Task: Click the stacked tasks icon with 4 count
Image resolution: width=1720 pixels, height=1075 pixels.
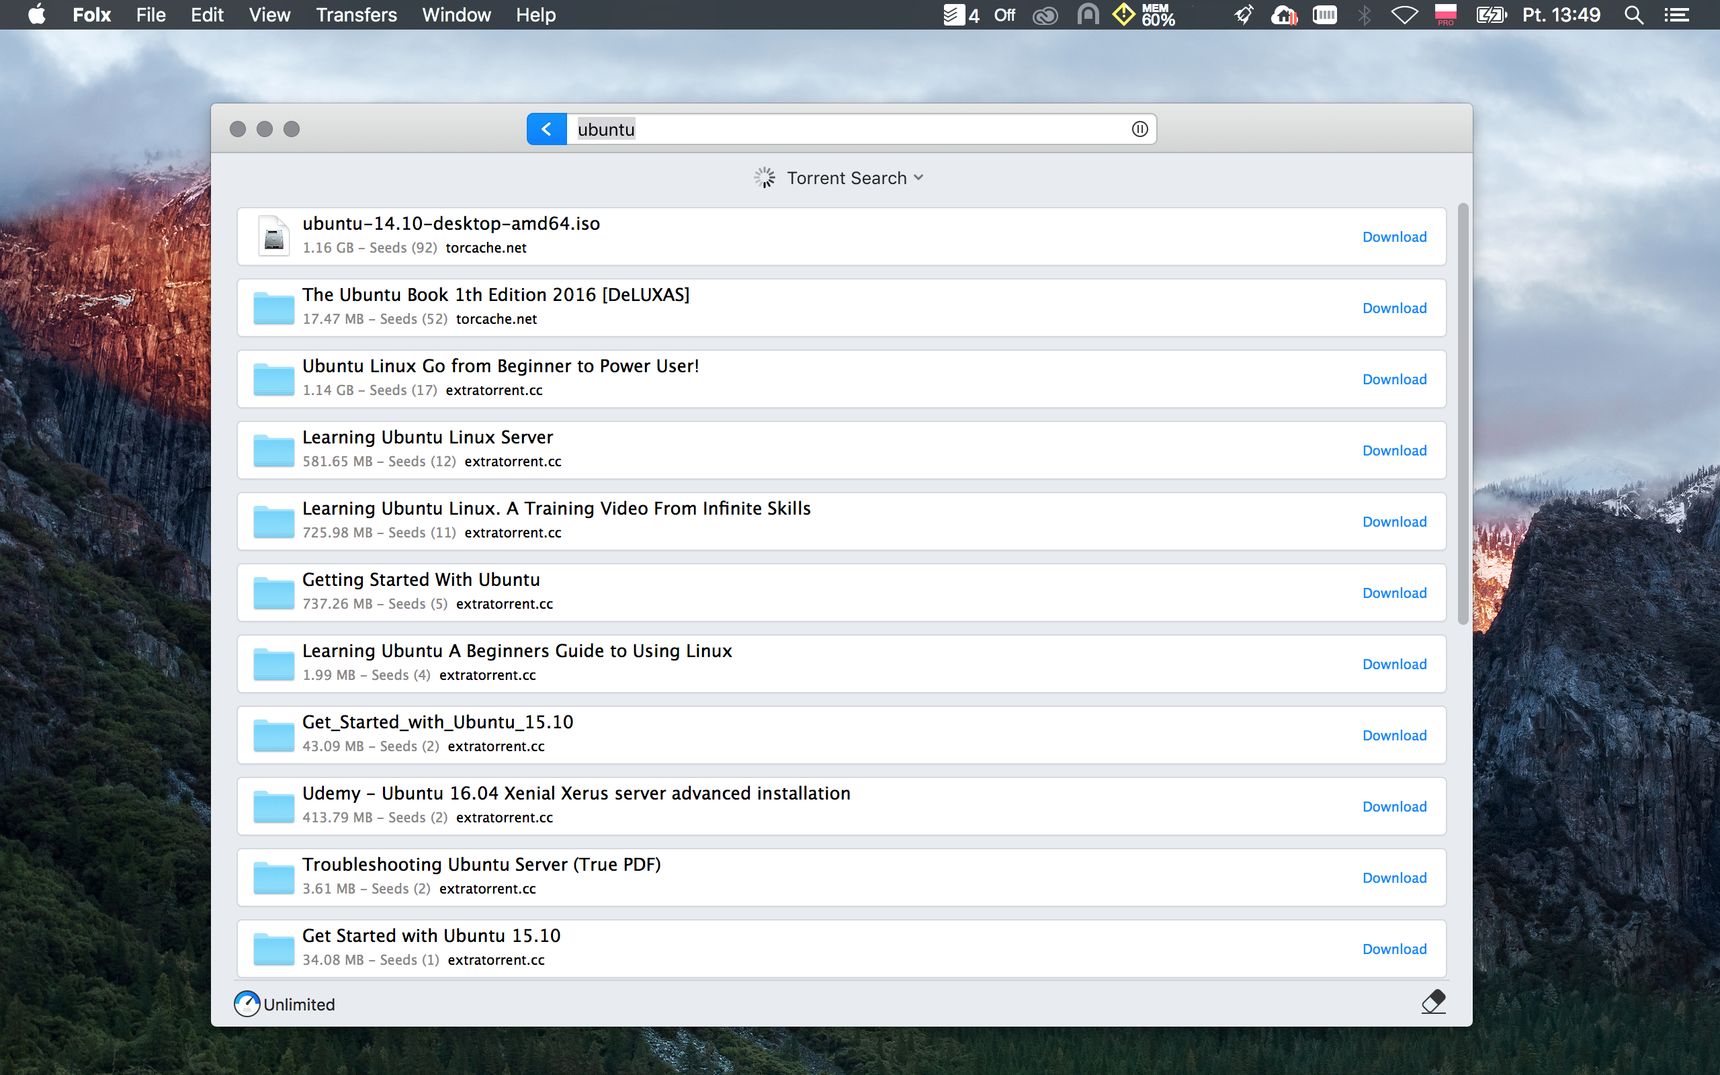Action: point(961,15)
